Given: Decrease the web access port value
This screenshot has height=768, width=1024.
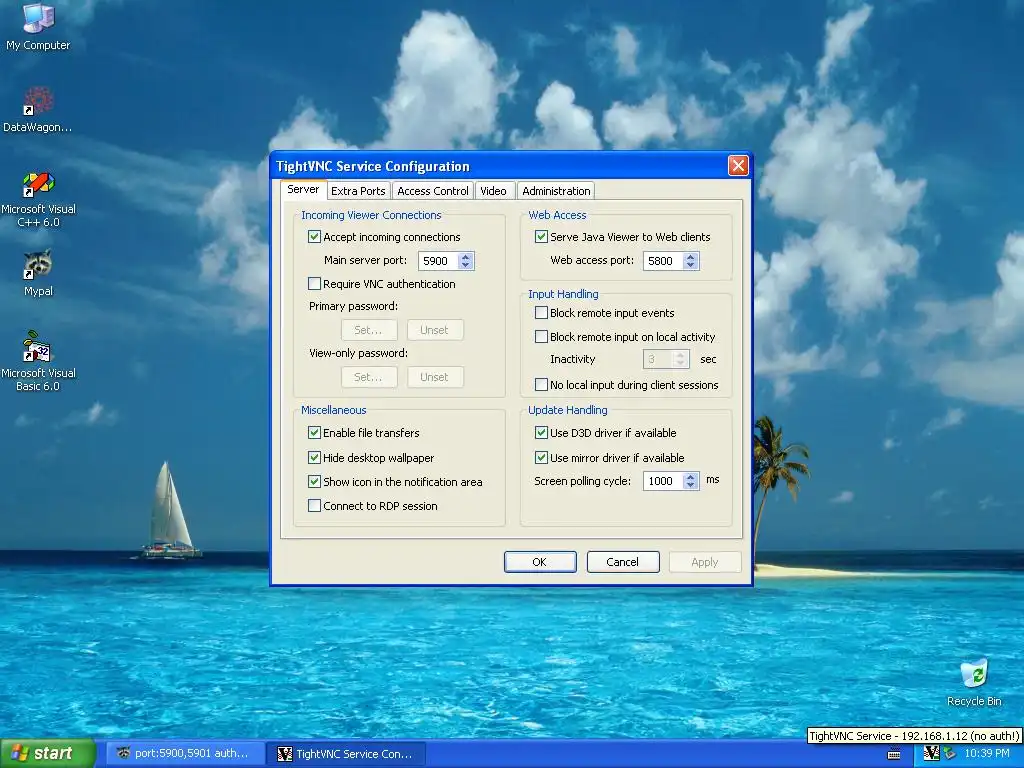Looking at the screenshot, I should [x=691, y=265].
